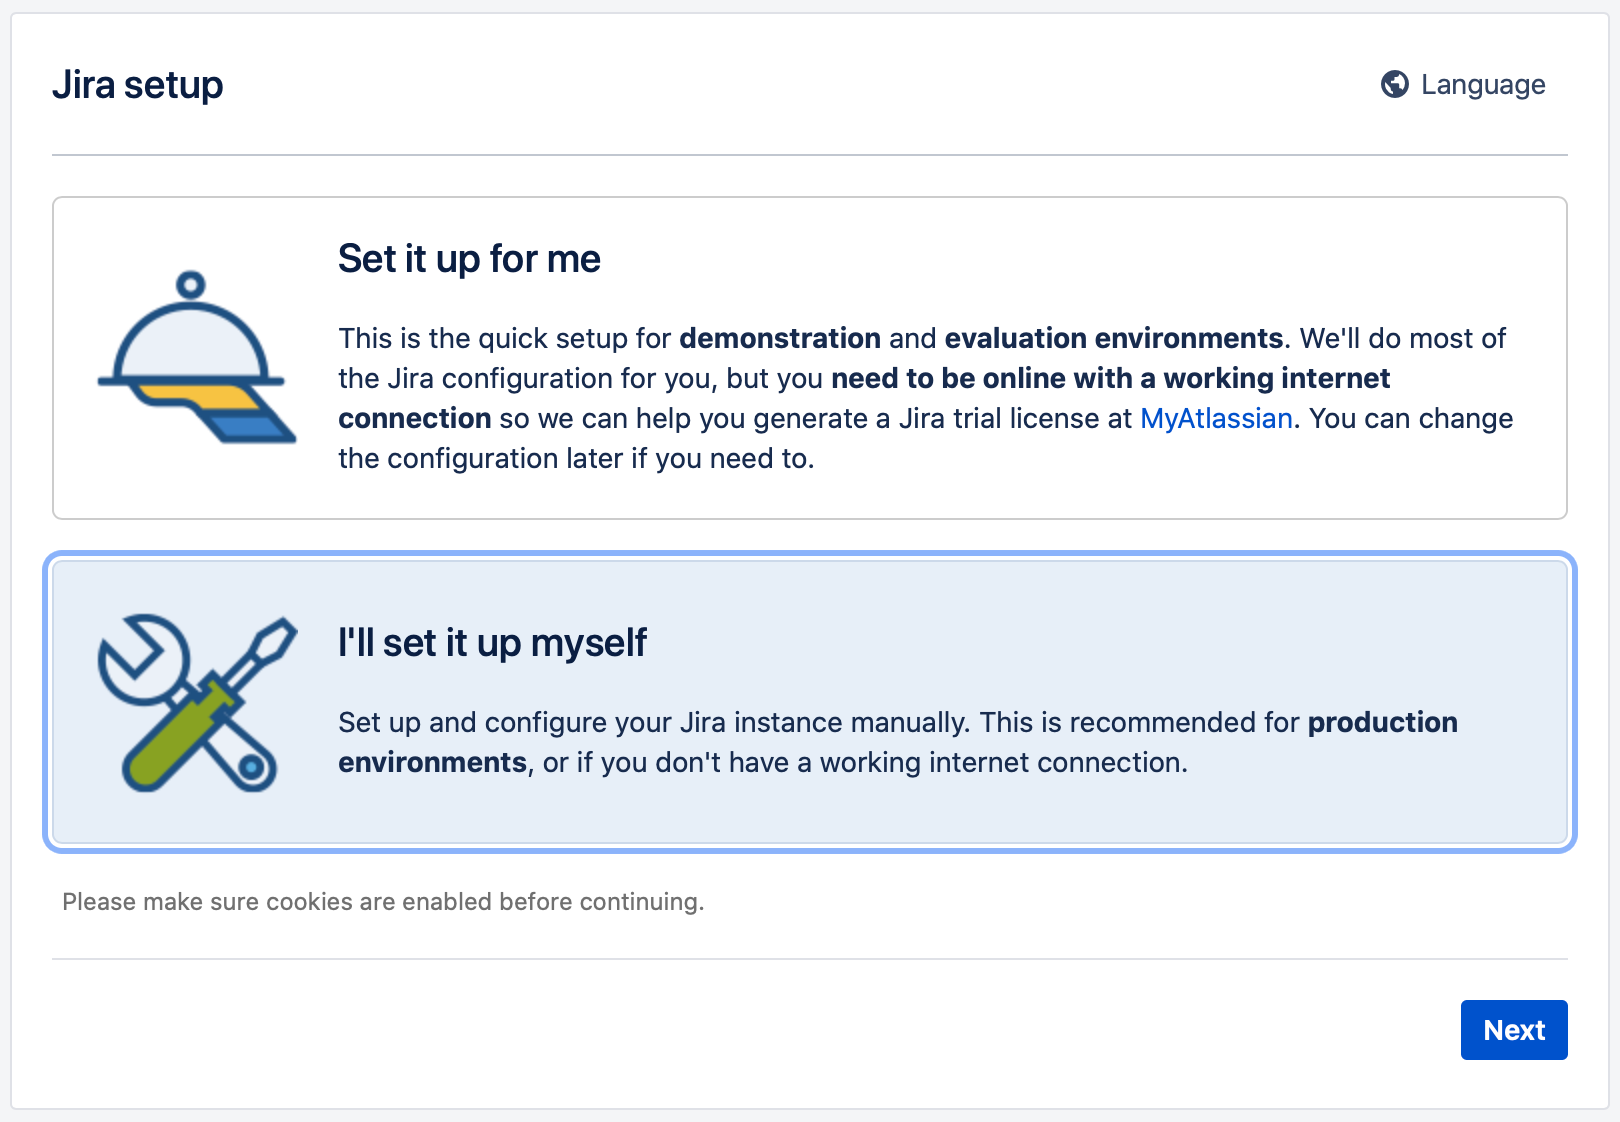Viewport: 1620px width, 1122px height.
Task: Click the "I'll set it up myself" heading
Action: (x=492, y=643)
